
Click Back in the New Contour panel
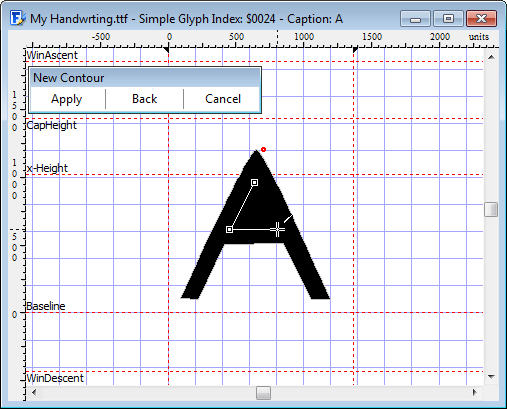coord(145,99)
